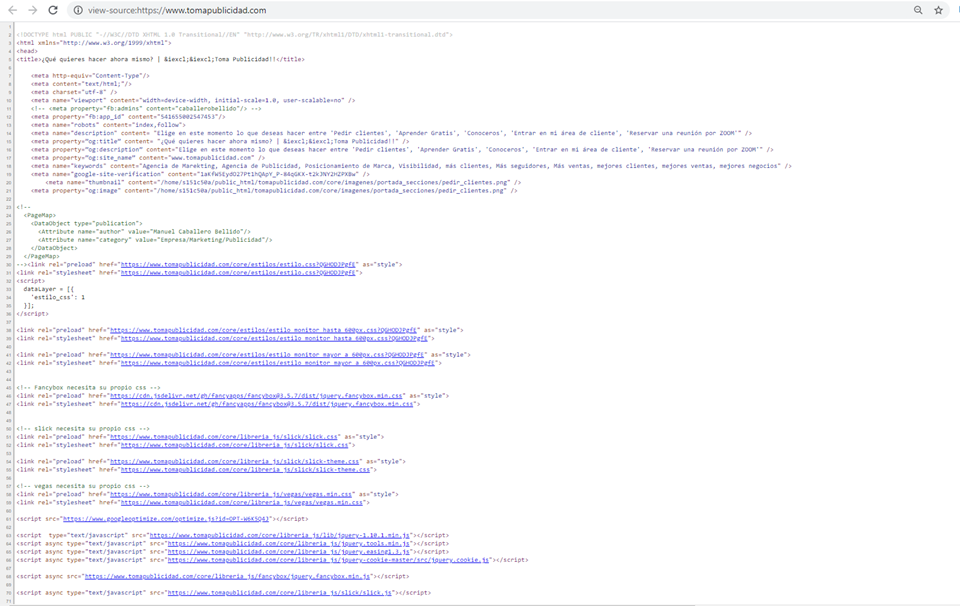Image resolution: width=960 pixels, height=606 pixels.
Task: Open preload slick-theme.css link
Action: pos(235,462)
